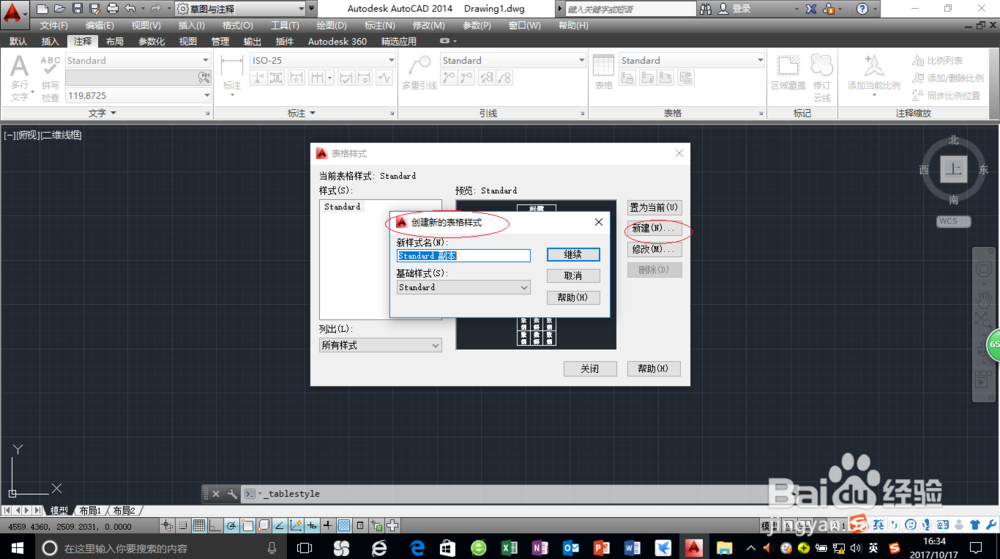Toggle Grid Display in status bar
This screenshot has width=1000, height=559.
(x=199, y=526)
